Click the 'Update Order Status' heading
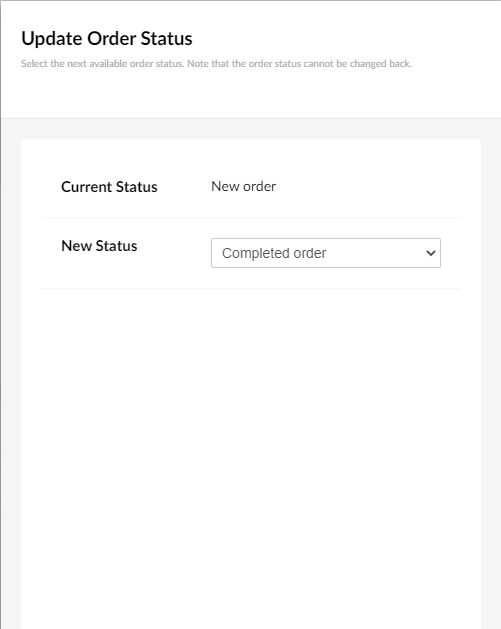This screenshot has height=629, width=501. [107, 39]
